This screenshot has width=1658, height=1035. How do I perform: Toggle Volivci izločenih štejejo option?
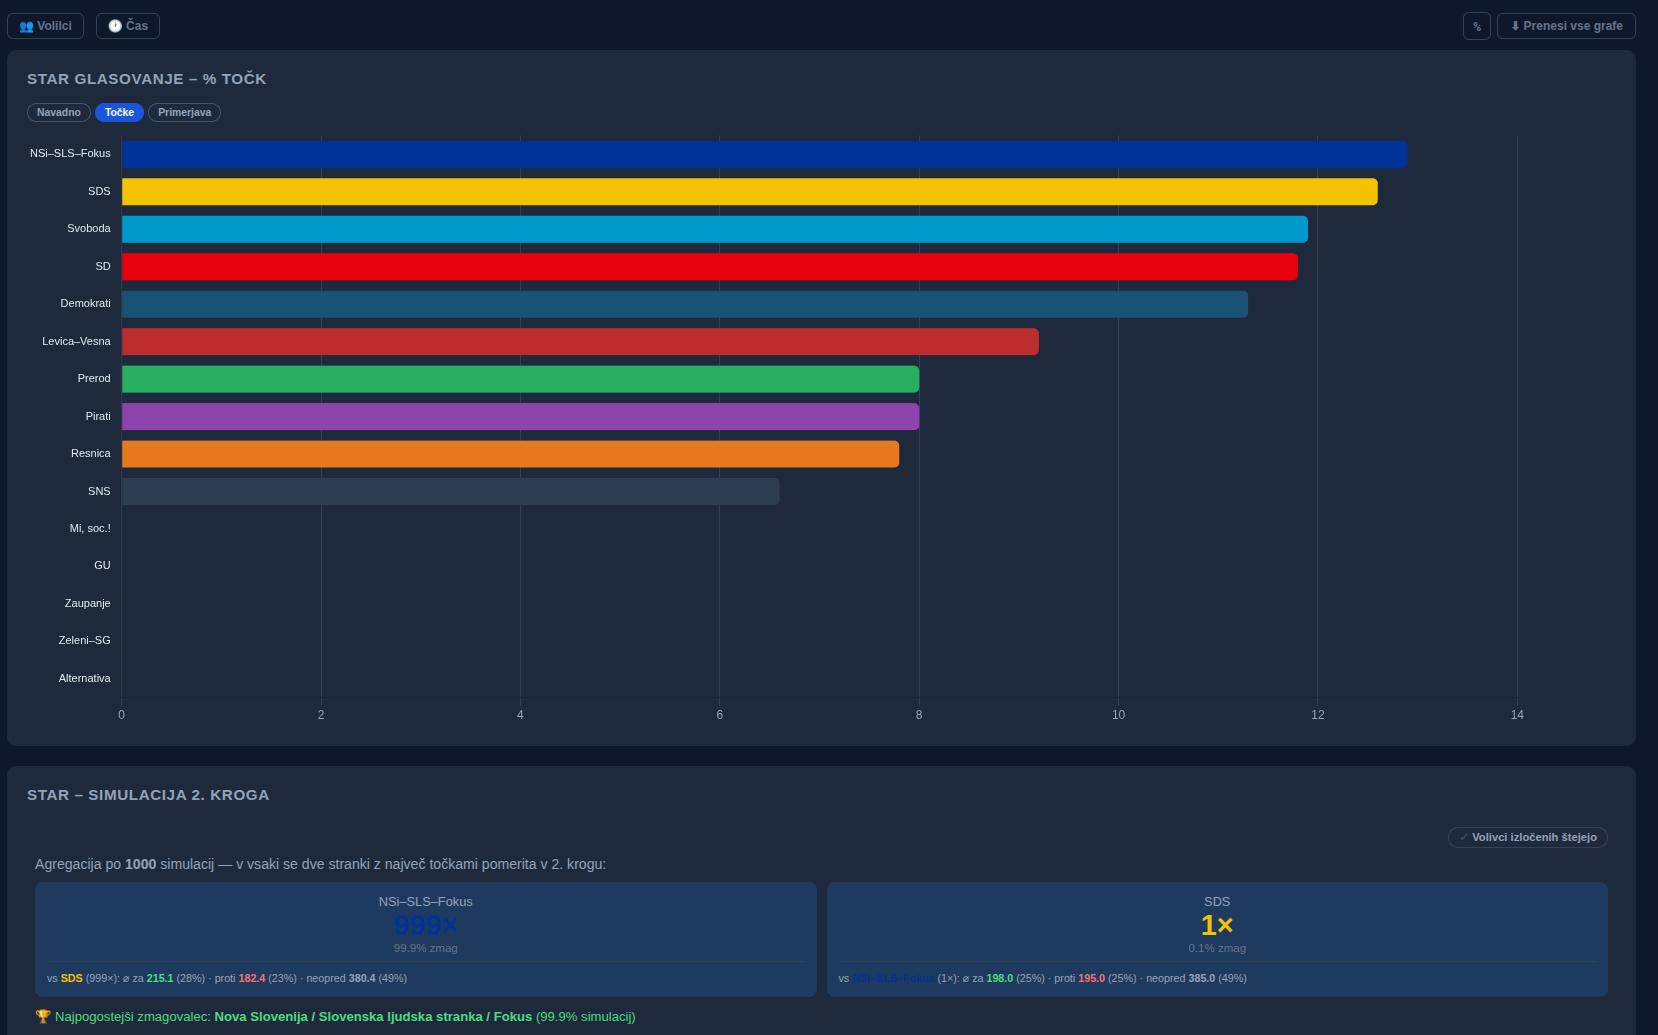pyautogui.click(x=1527, y=837)
